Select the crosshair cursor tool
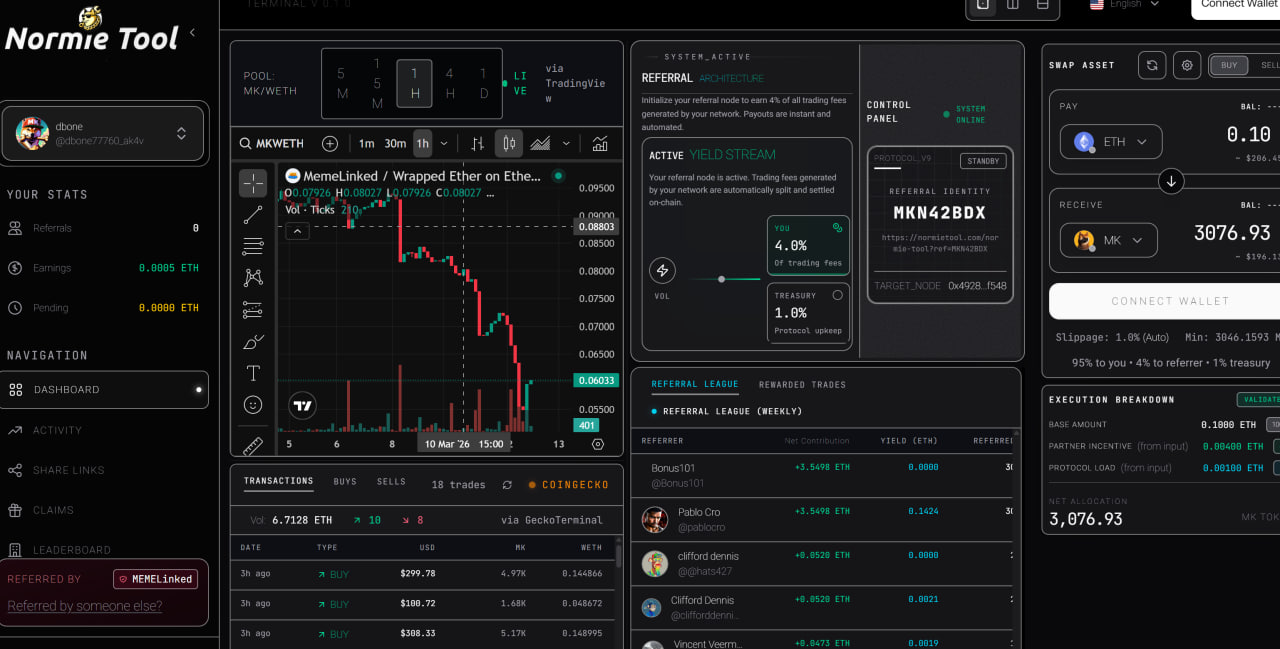 (253, 183)
